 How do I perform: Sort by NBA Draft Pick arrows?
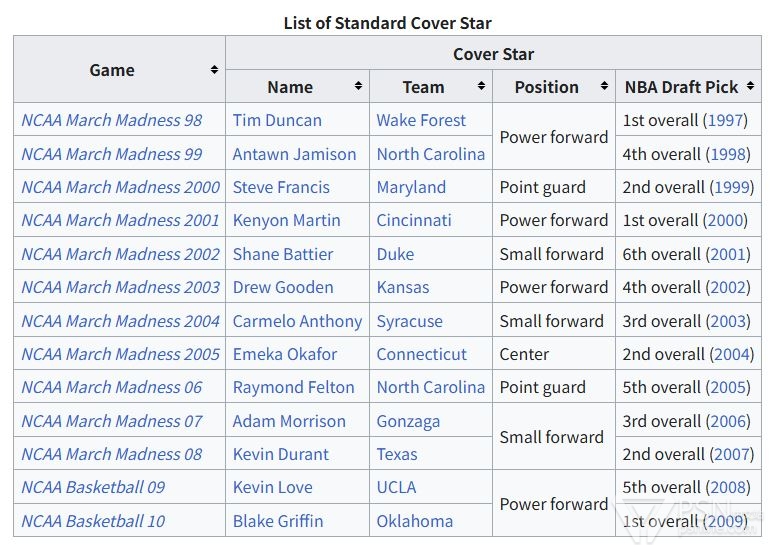pyautogui.click(x=750, y=86)
